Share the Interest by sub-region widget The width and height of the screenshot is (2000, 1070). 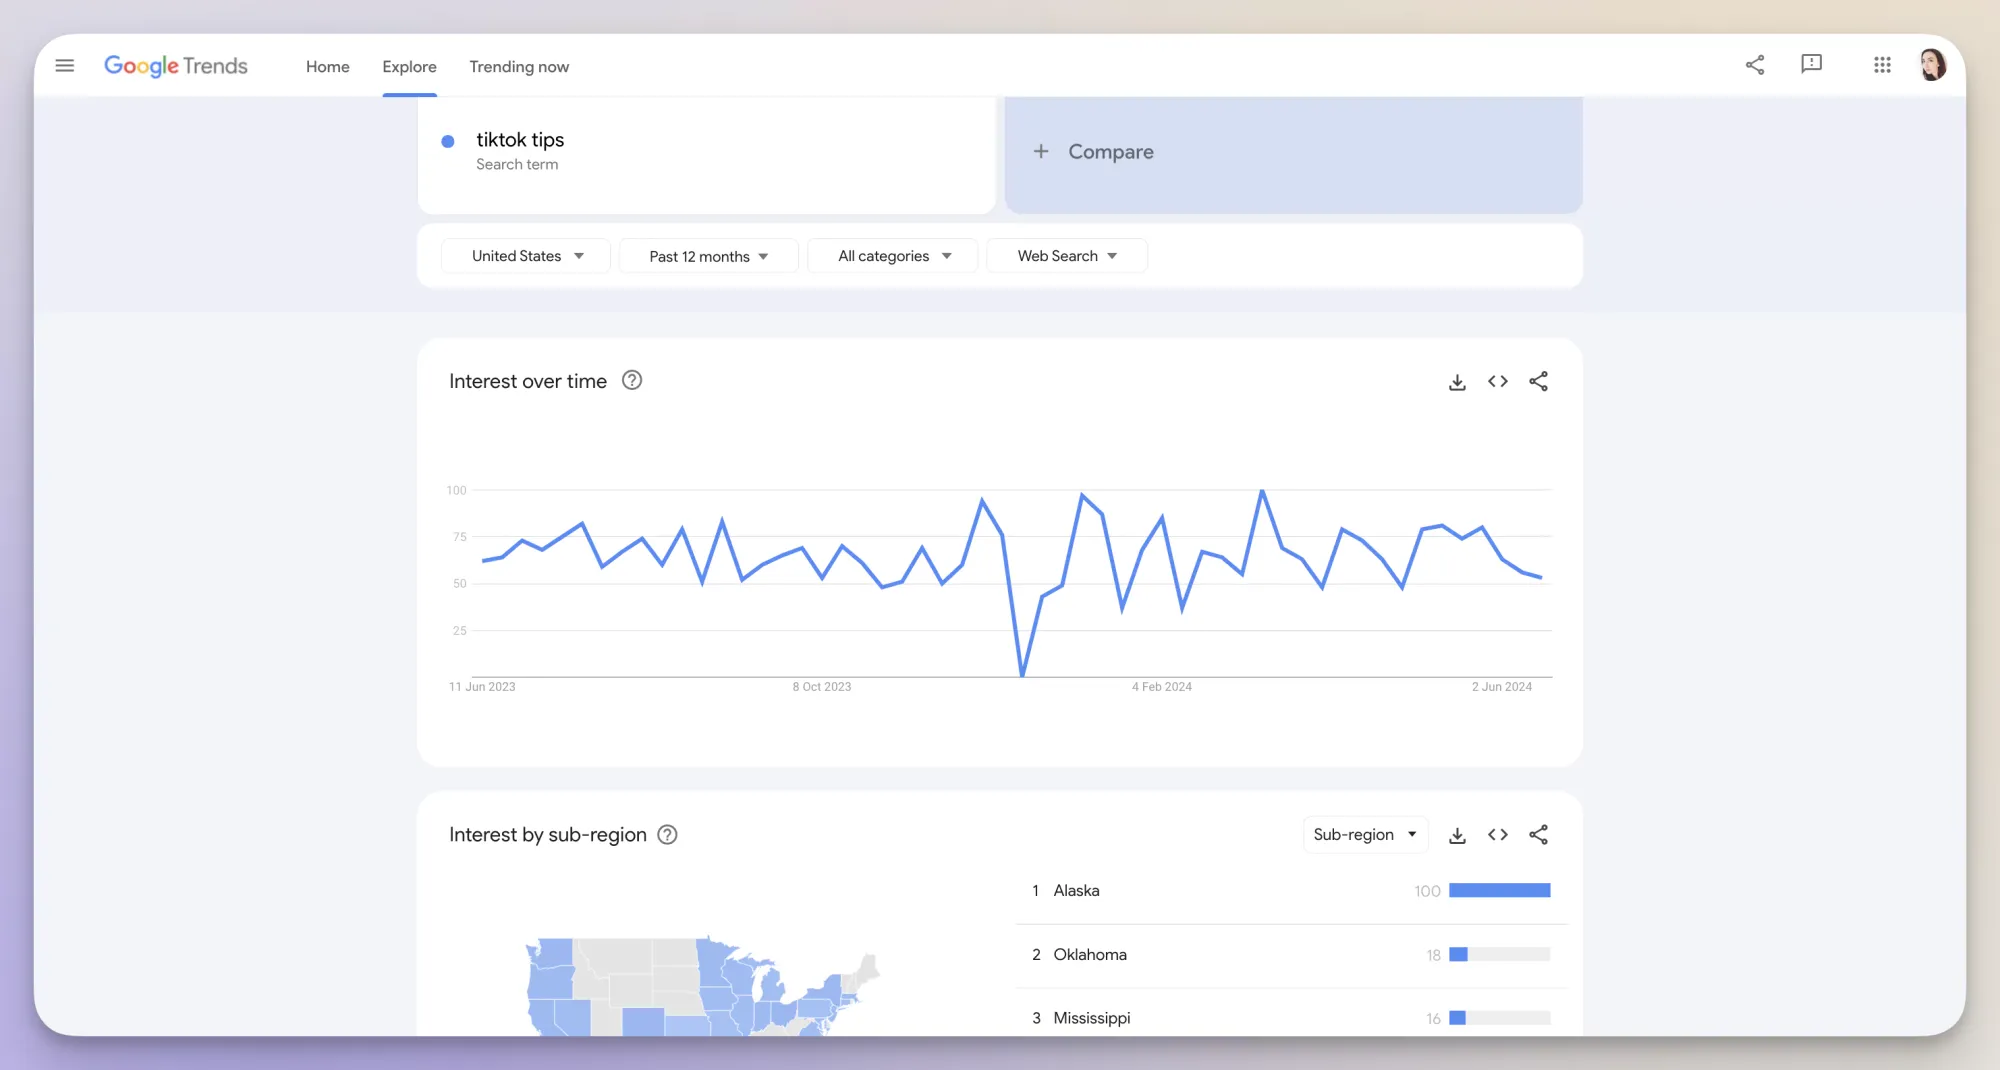pyautogui.click(x=1538, y=834)
